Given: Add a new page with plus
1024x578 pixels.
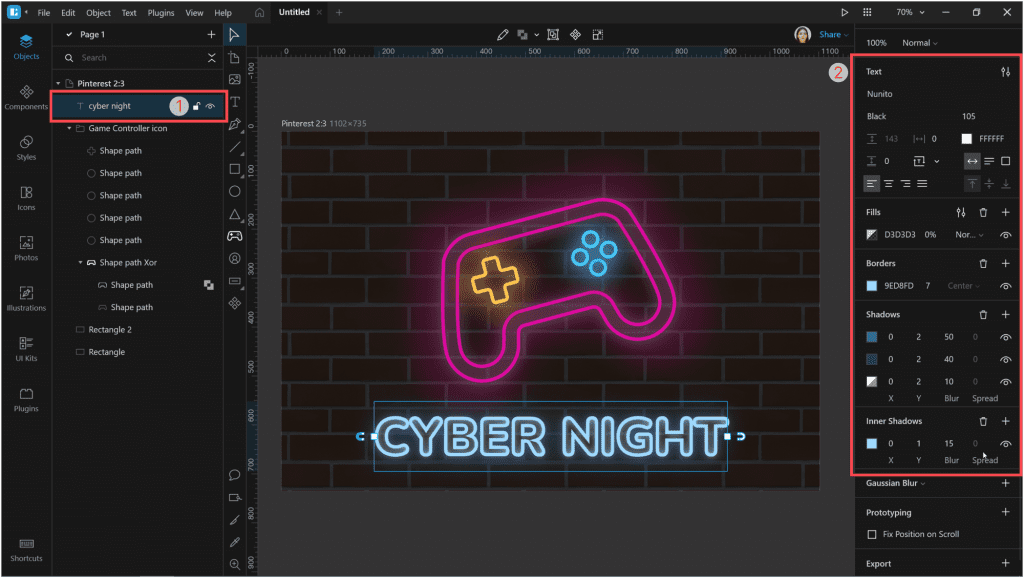Looking at the screenshot, I should click(x=211, y=35).
